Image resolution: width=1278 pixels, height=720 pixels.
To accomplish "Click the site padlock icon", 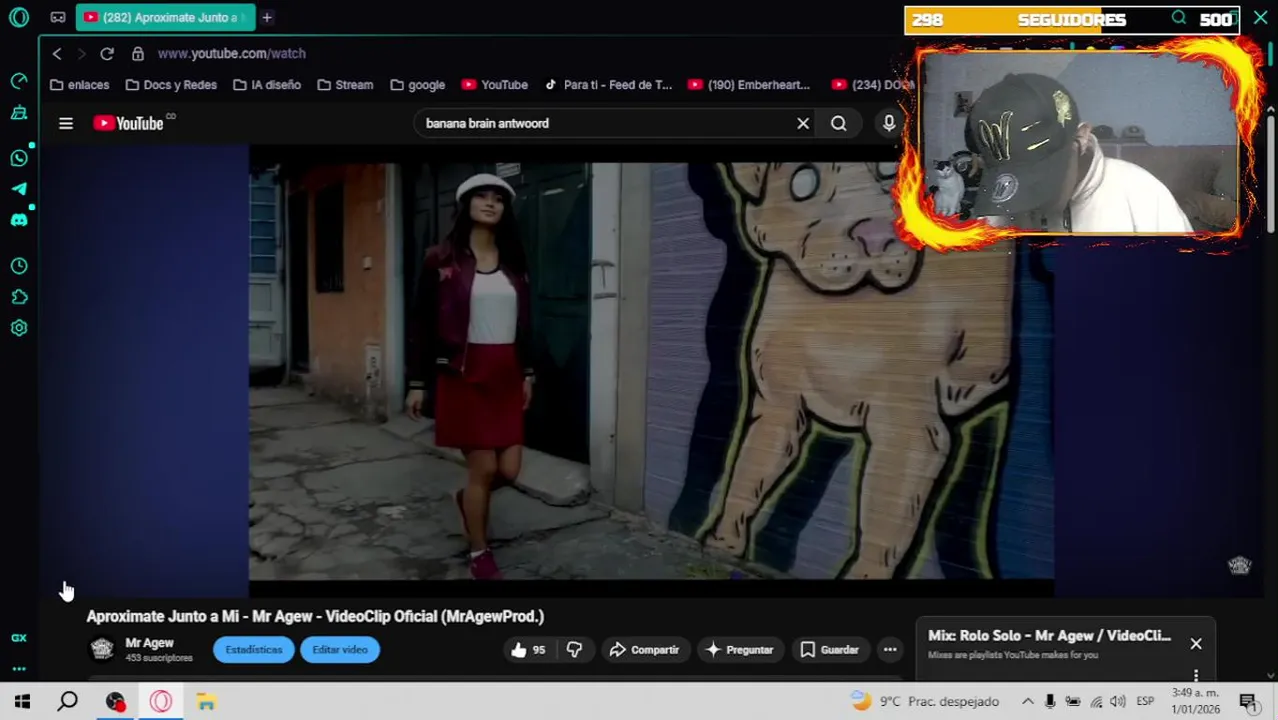I will (138, 53).
